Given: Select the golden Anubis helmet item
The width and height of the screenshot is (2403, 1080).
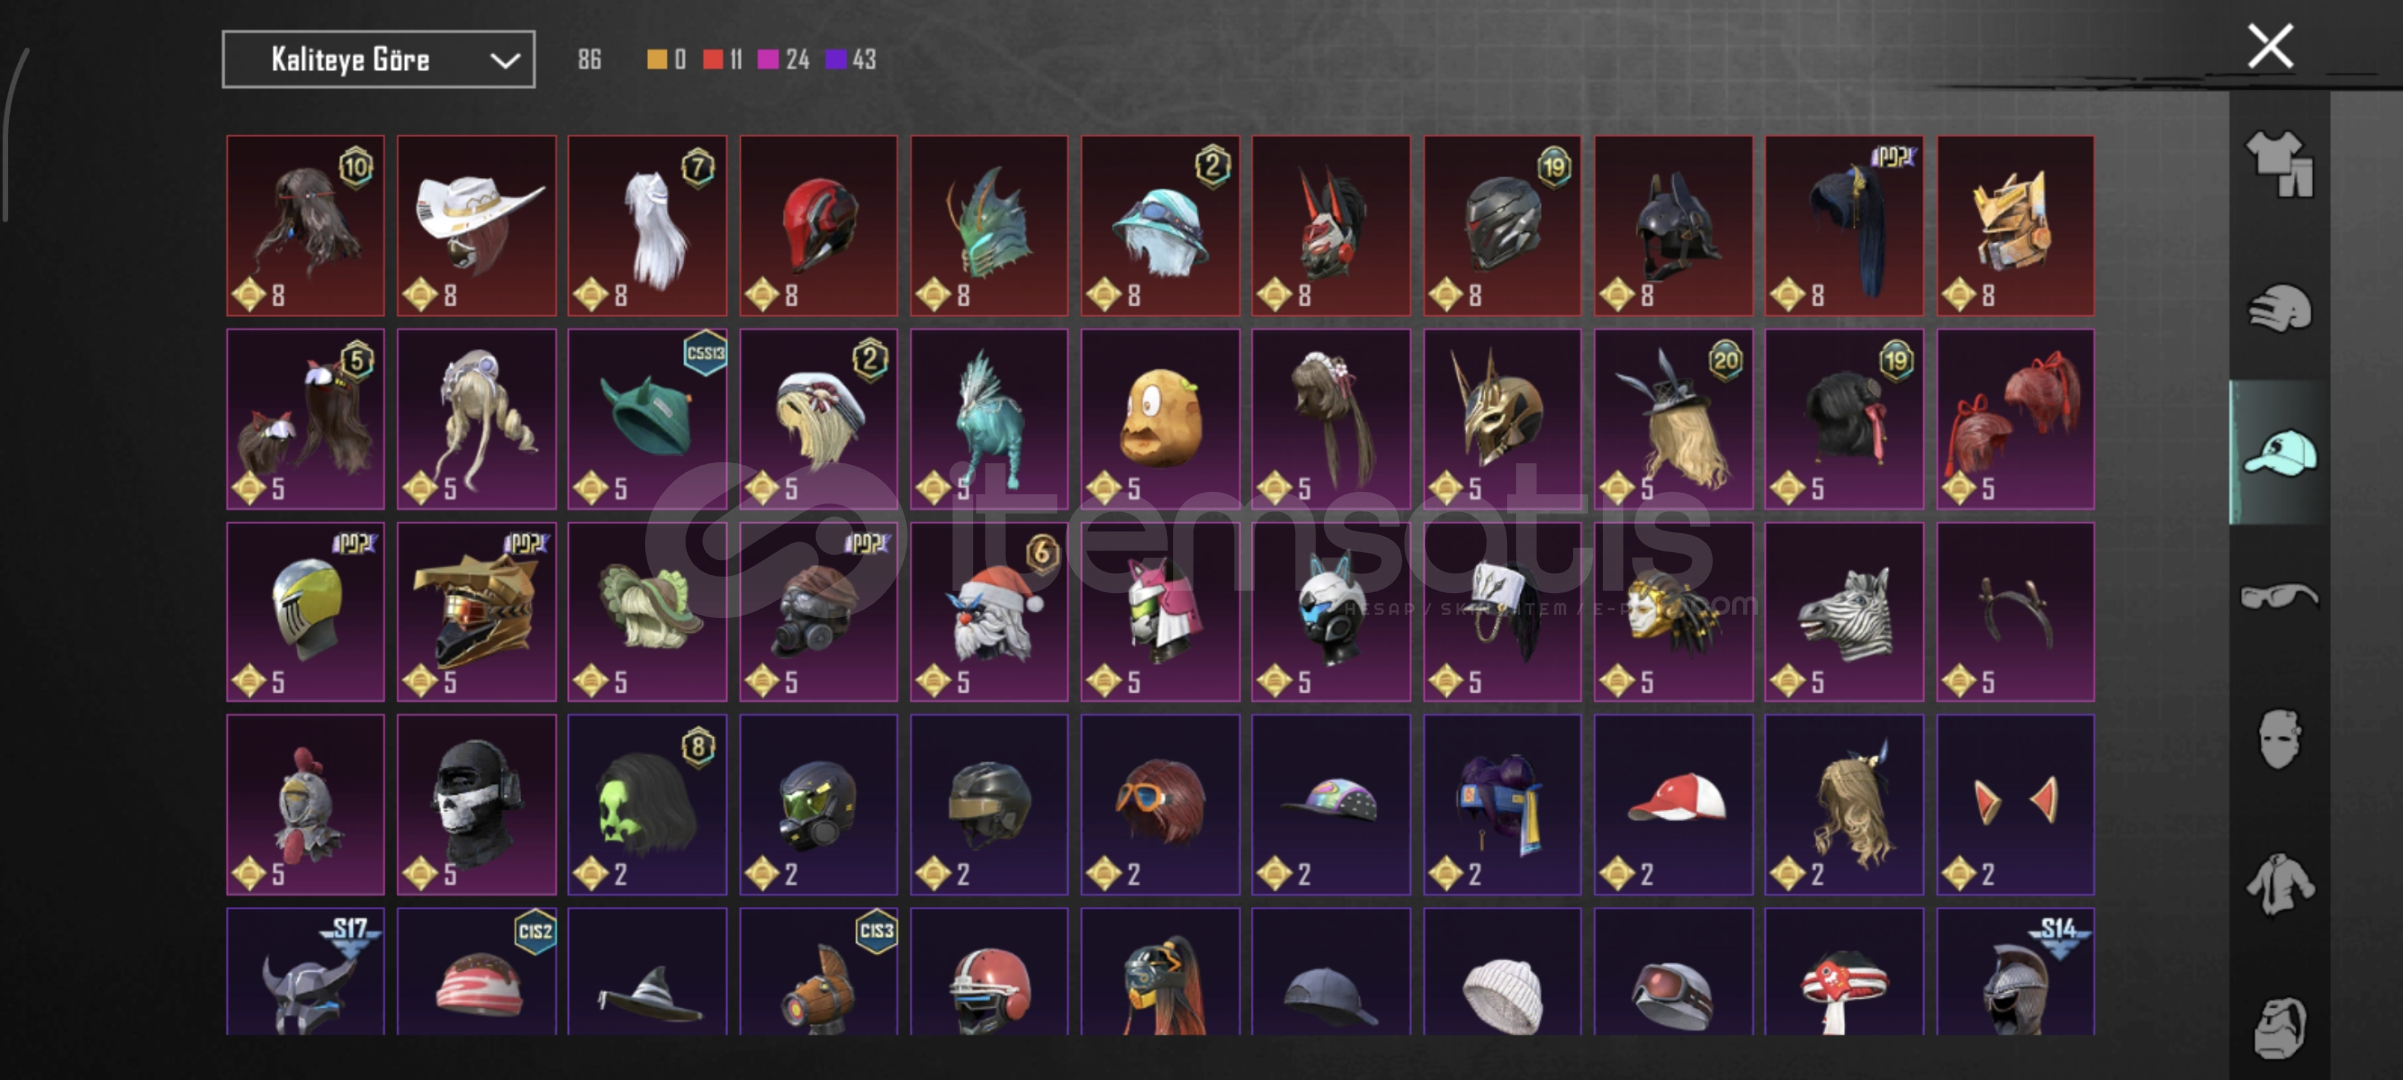Looking at the screenshot, I should (1502, 419).
